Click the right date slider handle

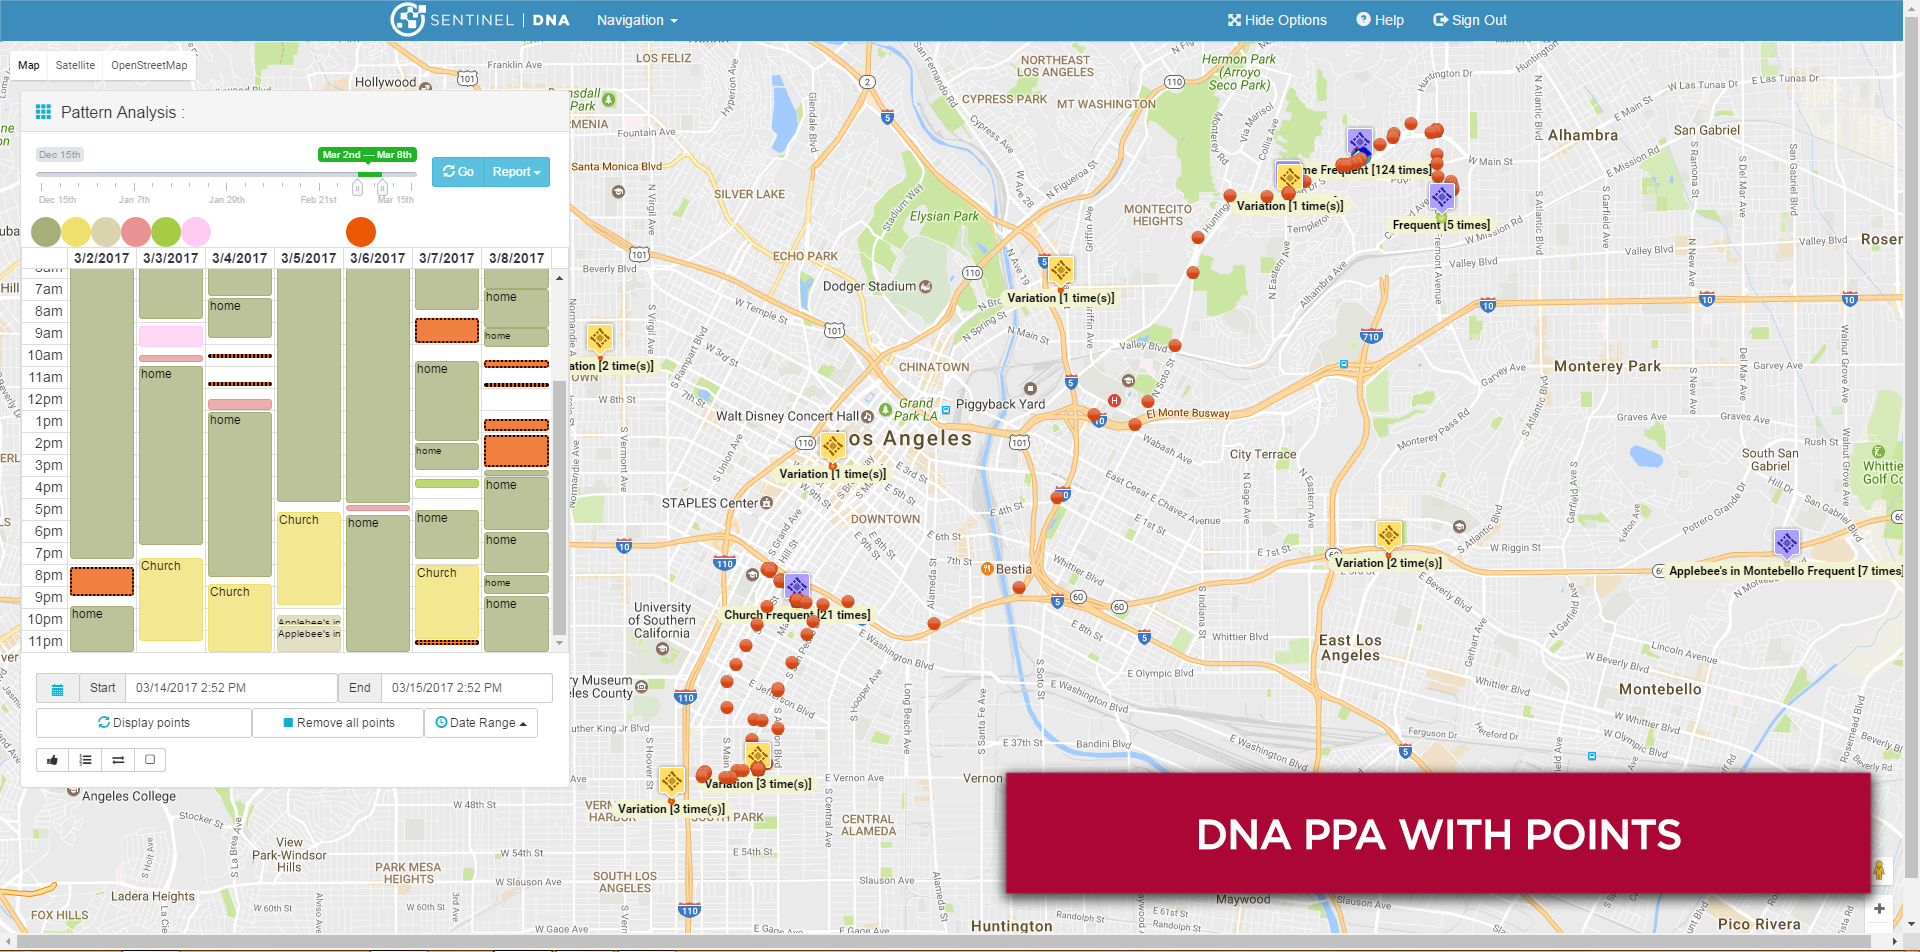click(382, 187)
